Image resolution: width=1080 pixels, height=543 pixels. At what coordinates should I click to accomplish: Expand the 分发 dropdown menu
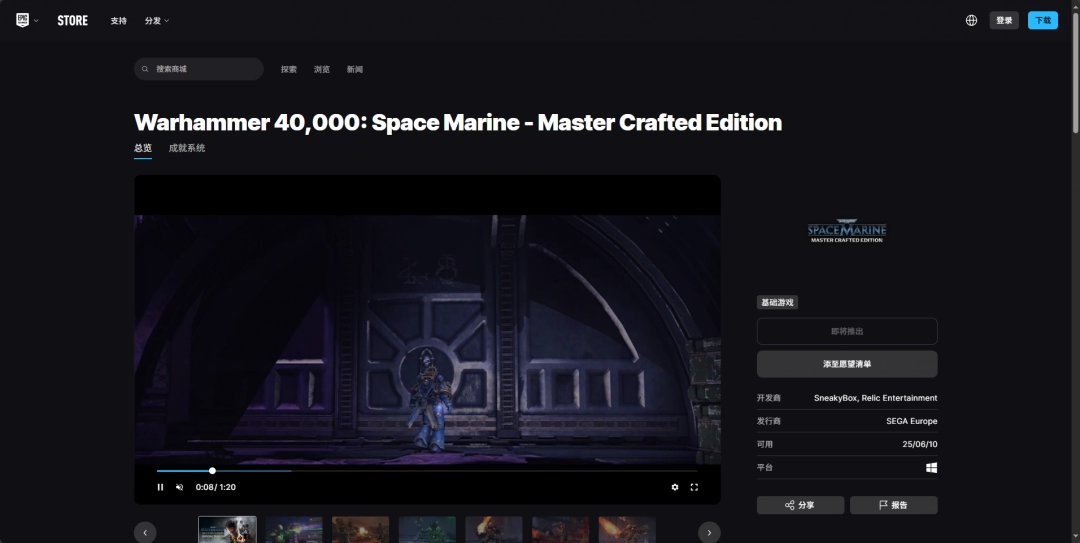click(x=157, y=21)
